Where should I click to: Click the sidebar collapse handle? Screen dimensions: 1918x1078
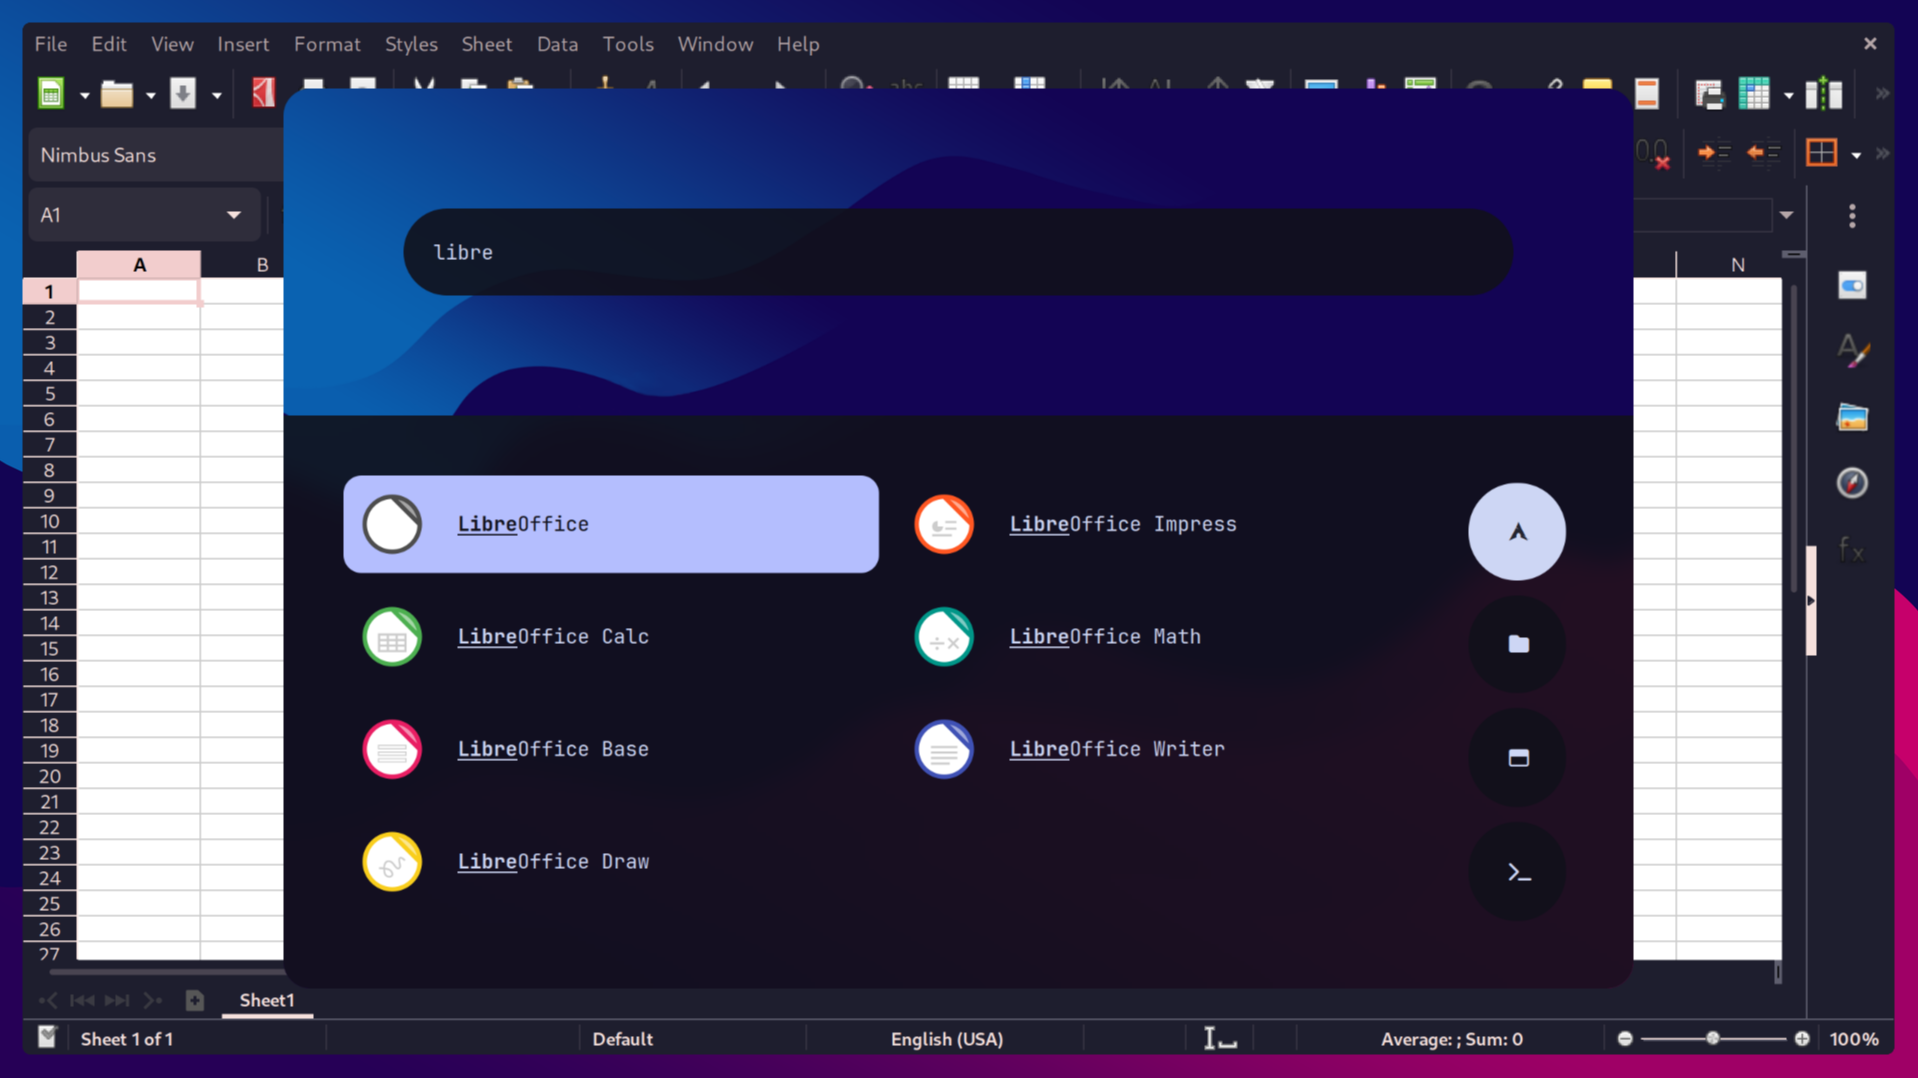pyautogui.click(x=1811, y=601)
